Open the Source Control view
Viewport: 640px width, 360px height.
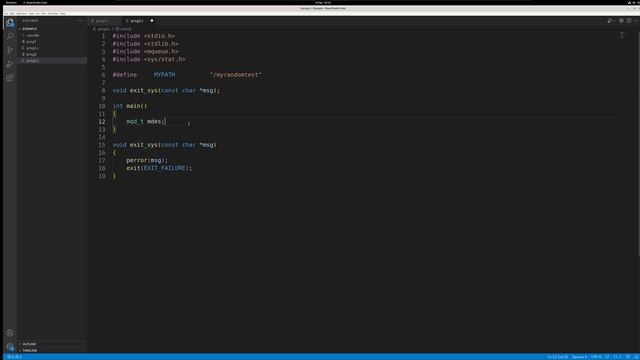10,50
